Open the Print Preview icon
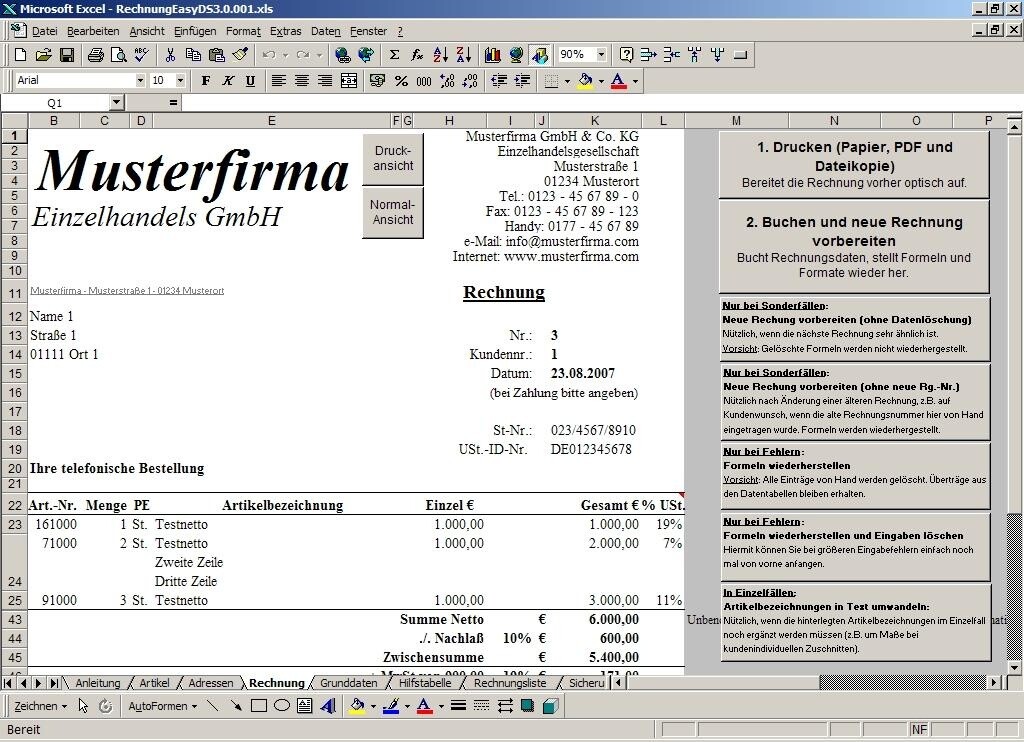 [118, 55]
